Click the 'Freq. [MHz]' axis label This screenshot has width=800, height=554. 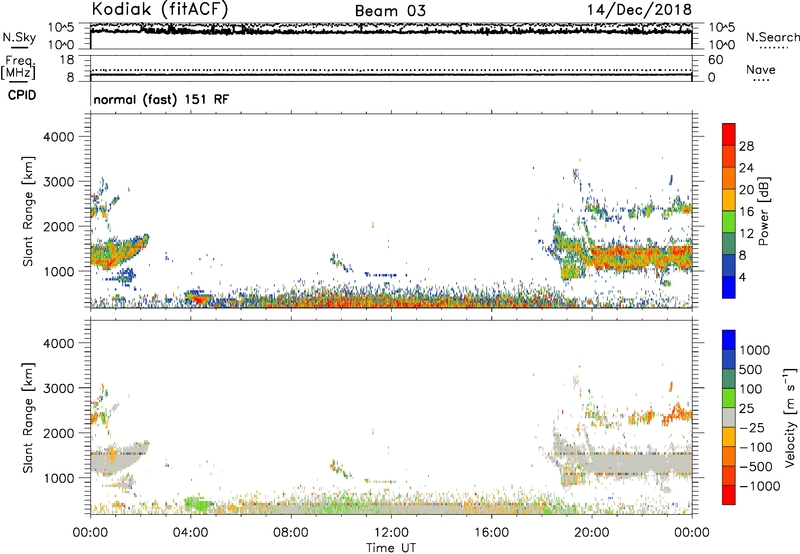(x=18, y=68)
